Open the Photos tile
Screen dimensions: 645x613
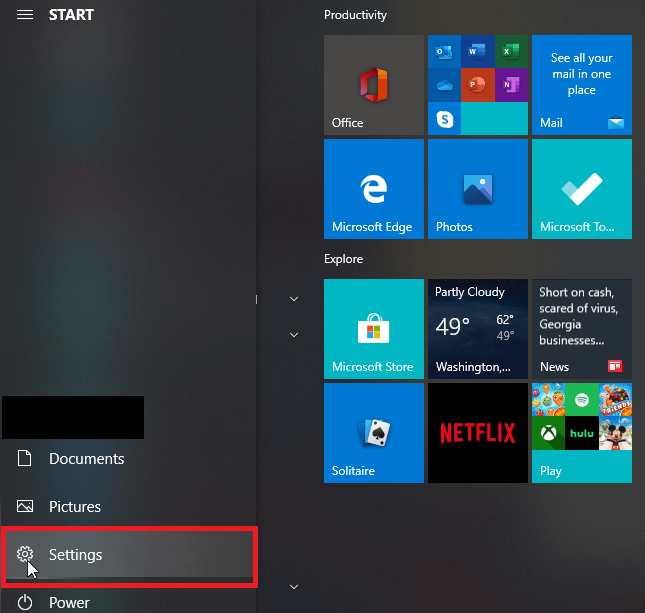point(478,189)
